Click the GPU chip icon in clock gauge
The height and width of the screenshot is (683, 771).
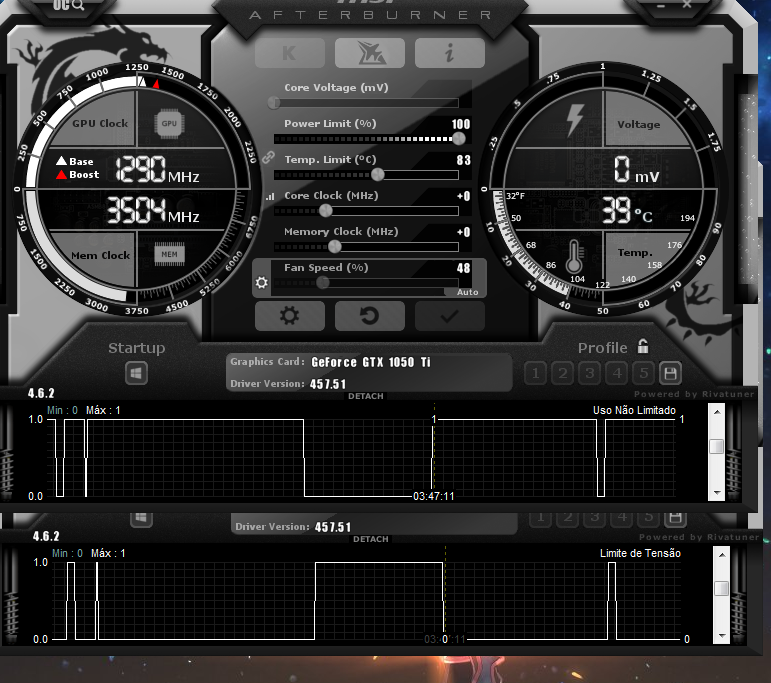click(169, 123)
